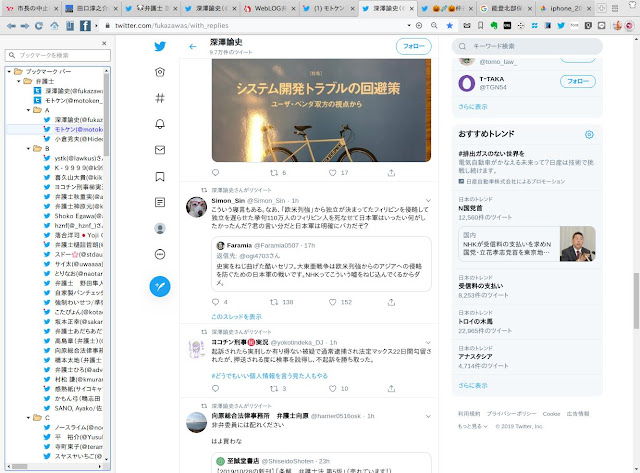Collapse the A bookmark folder
The image size is (640, 473).
point(28,110)
